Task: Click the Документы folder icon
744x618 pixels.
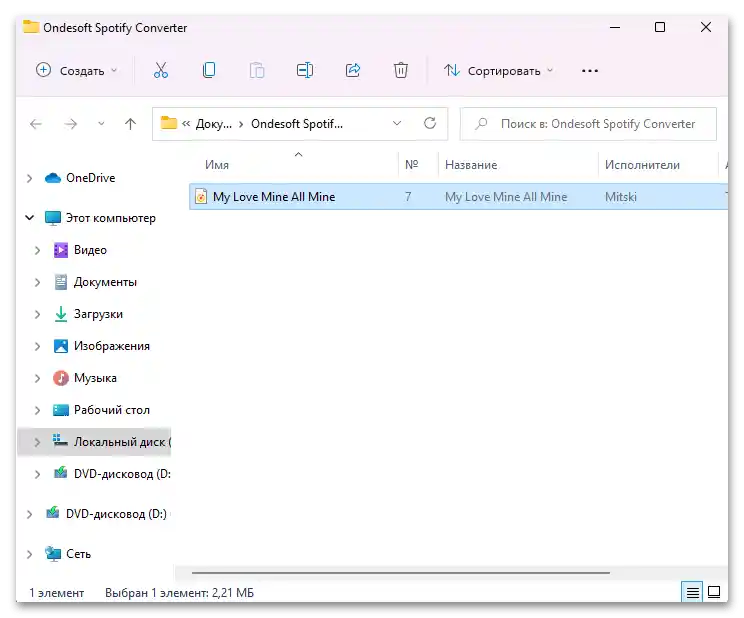Action: (61, 282)
